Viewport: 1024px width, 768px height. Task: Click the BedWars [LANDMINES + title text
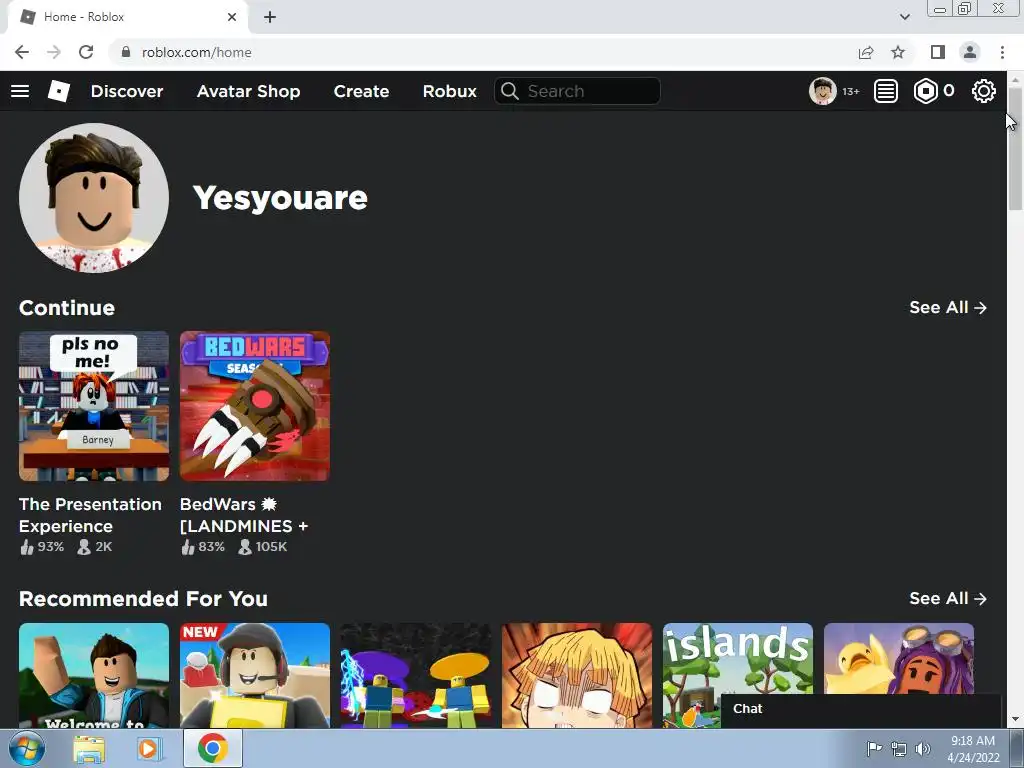coord(244,515)
